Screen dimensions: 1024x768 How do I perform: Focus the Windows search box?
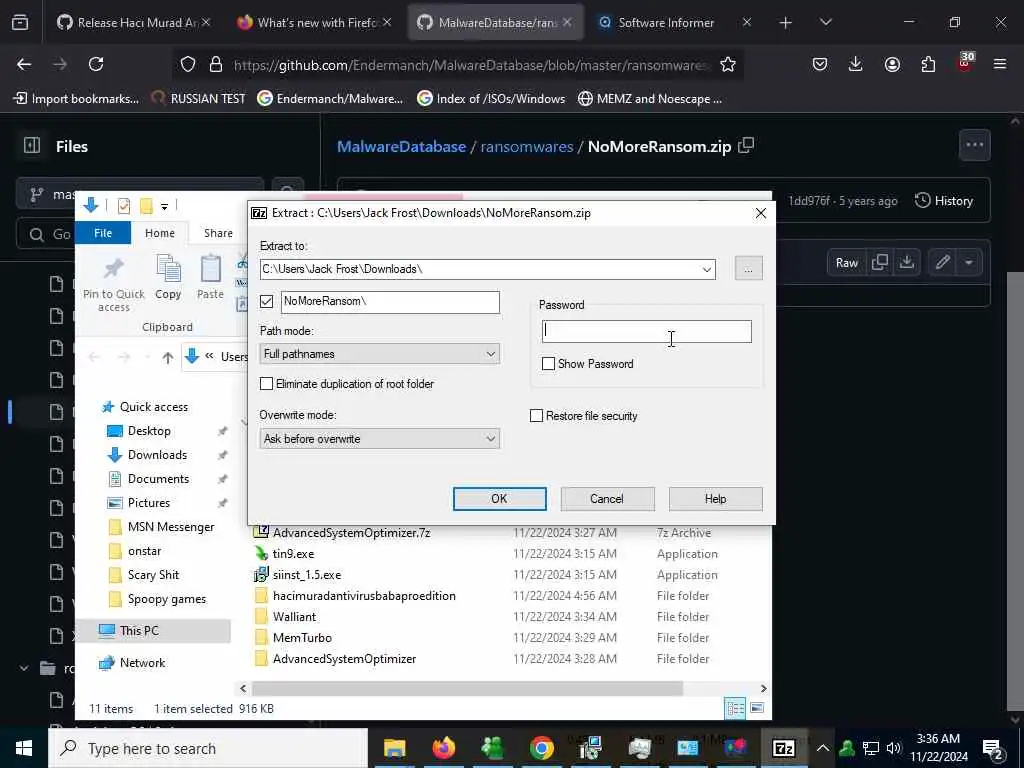208,748
